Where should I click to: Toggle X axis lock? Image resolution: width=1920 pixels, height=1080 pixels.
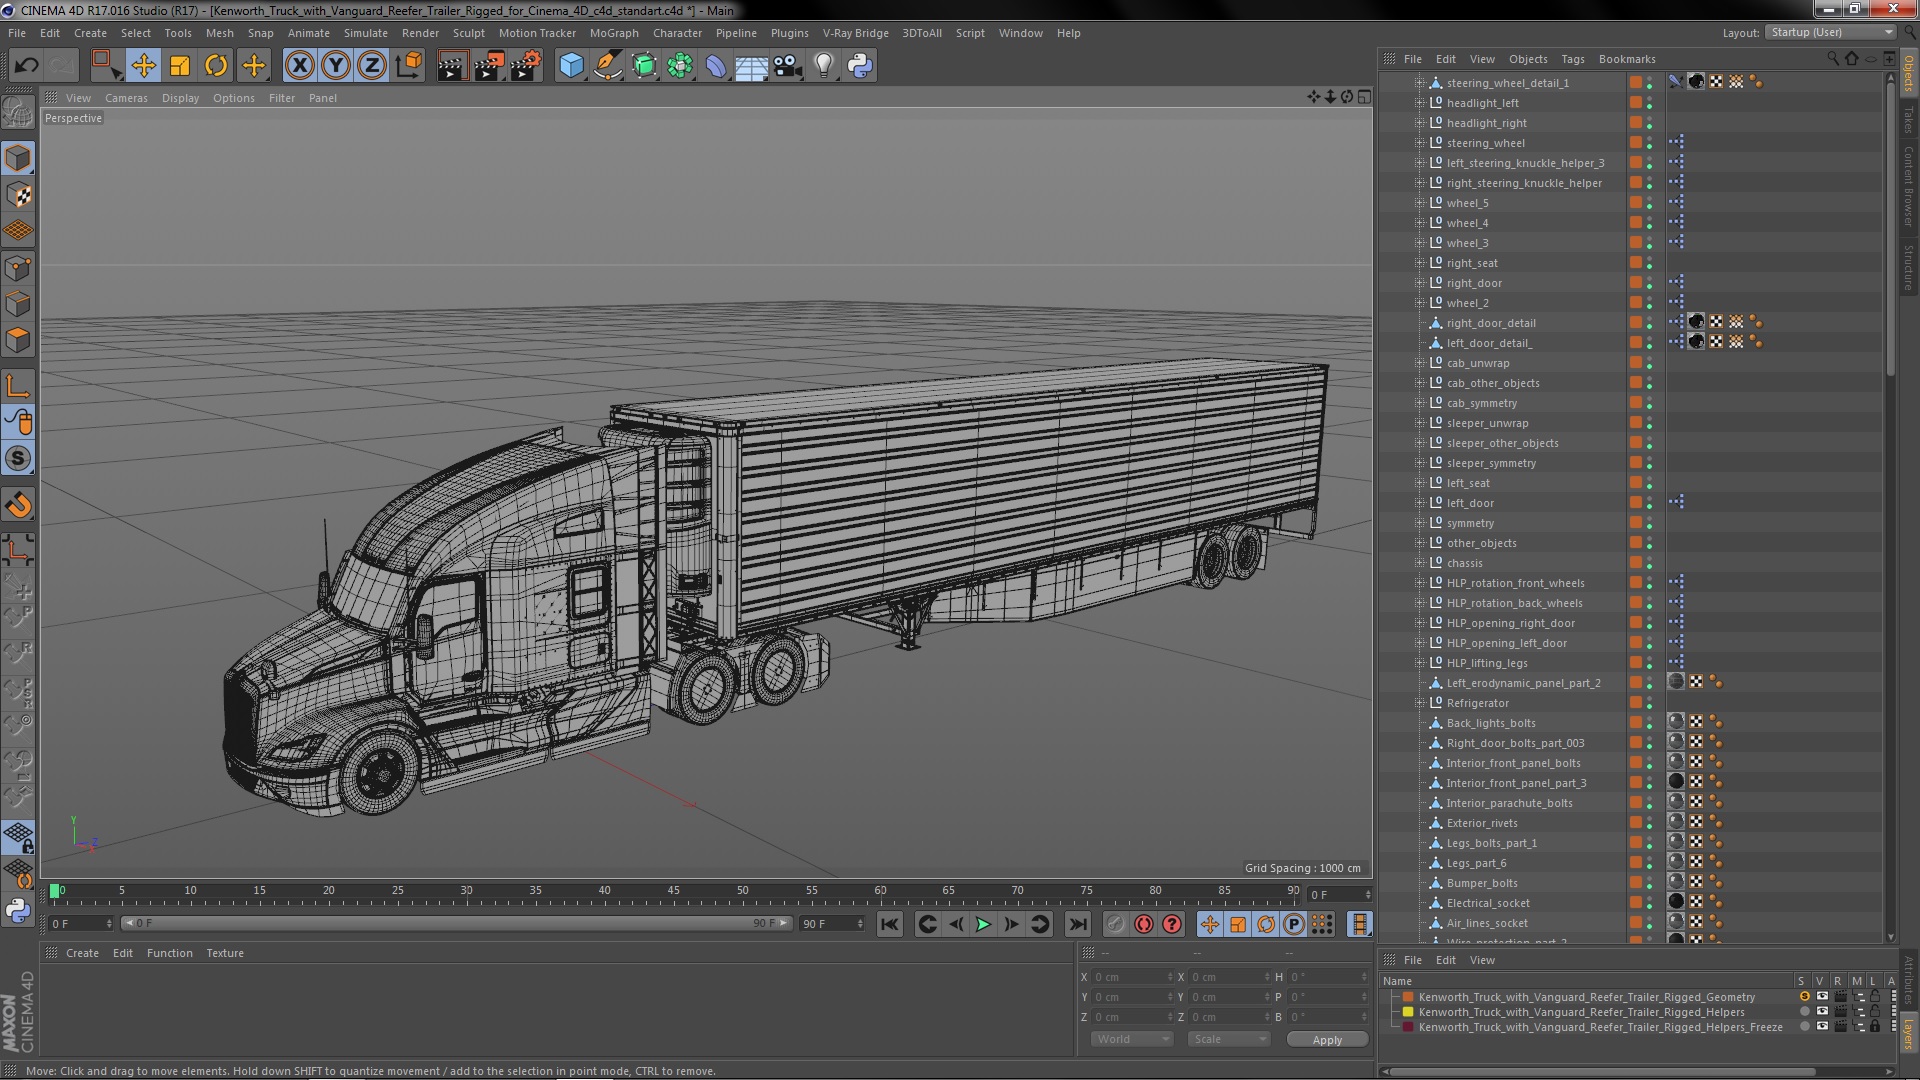click(x=299, y=66)
